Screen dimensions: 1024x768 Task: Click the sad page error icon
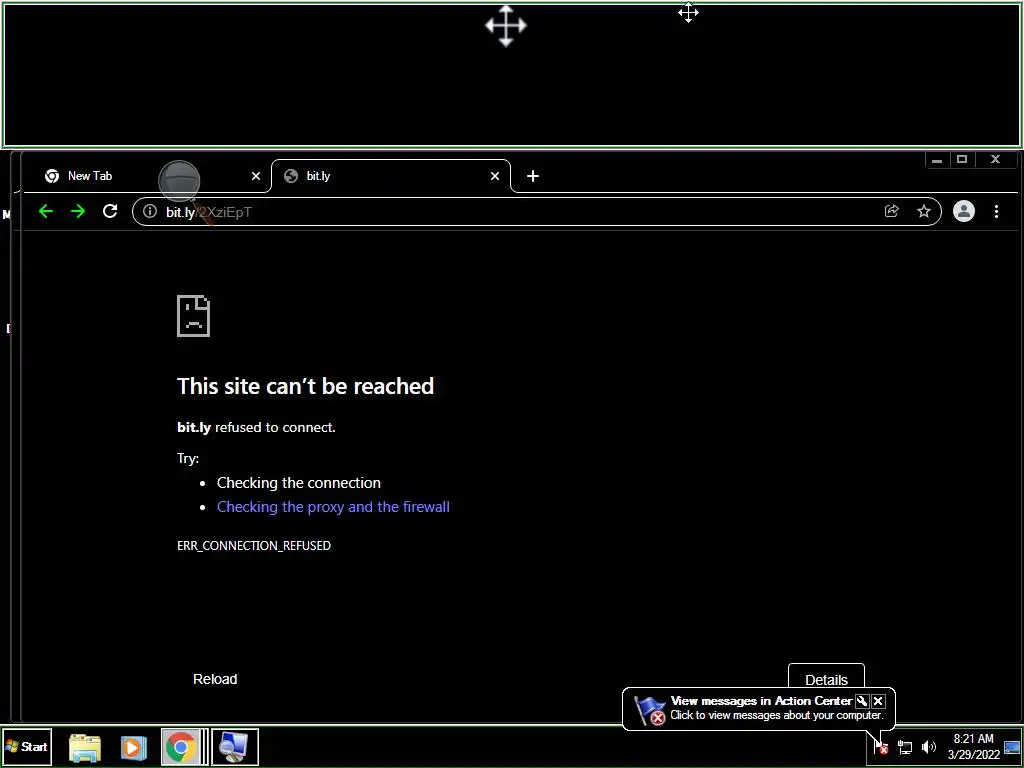pyautogui.click(x=193, y=316)
